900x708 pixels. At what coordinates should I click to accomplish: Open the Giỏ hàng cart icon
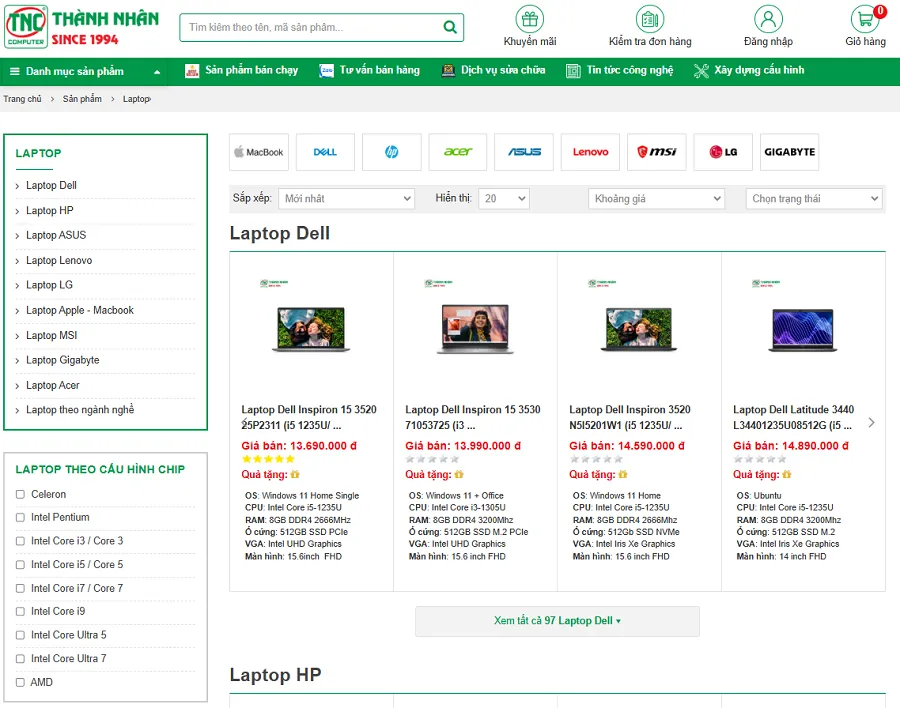[x=866, y=19]
